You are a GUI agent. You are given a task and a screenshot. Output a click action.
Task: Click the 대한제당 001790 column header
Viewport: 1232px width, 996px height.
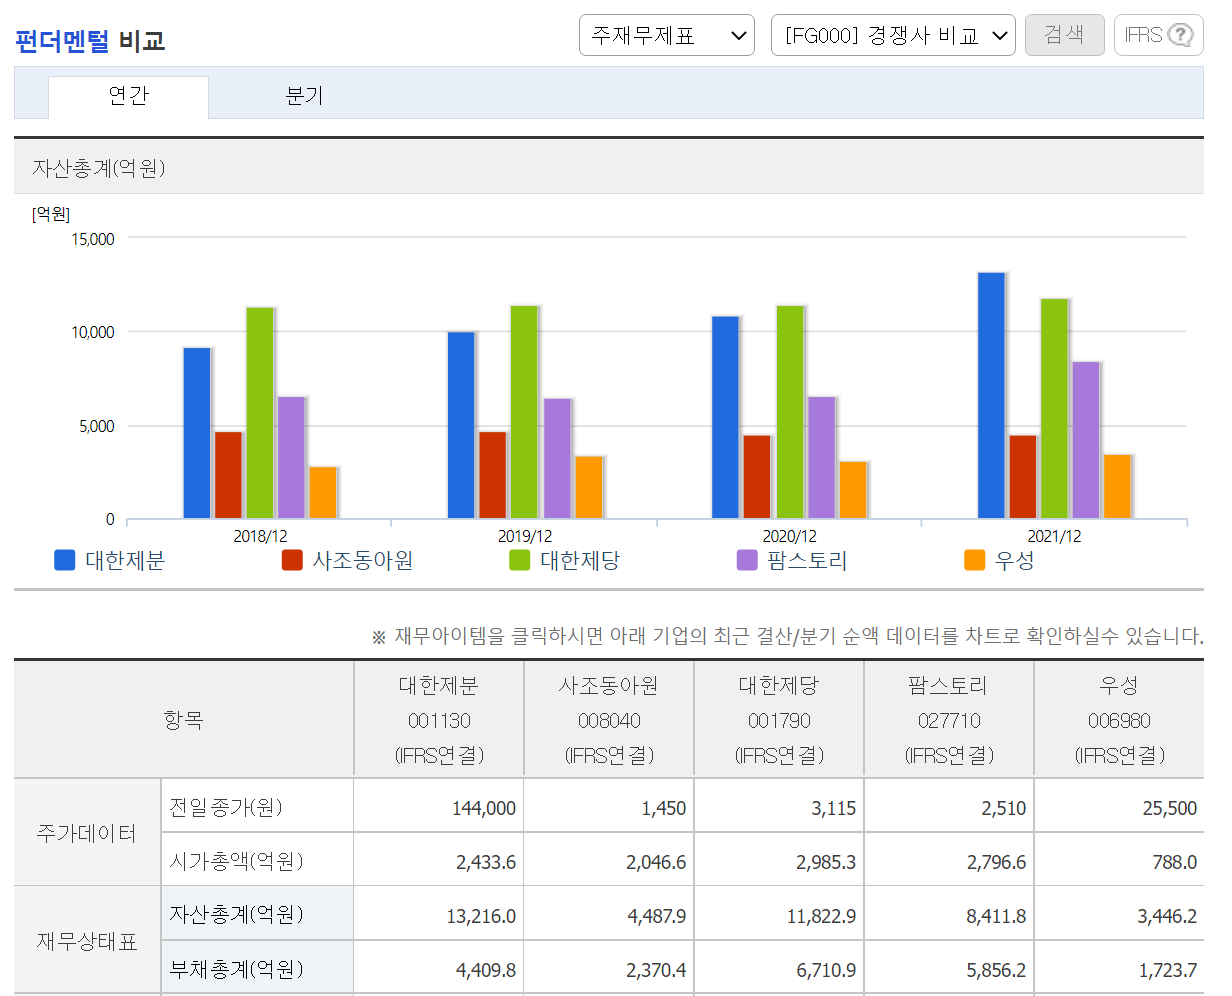779,720
